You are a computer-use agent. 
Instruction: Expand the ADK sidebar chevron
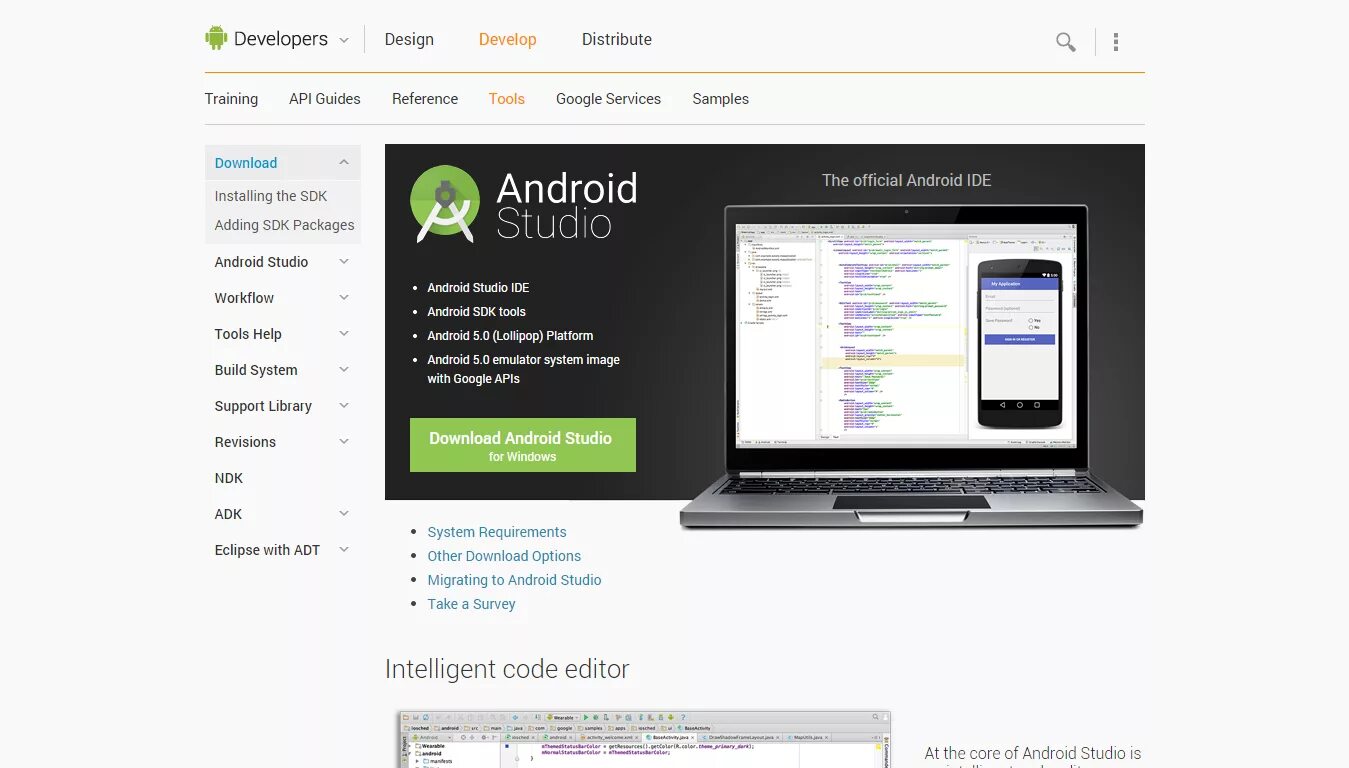pos(344,514)
